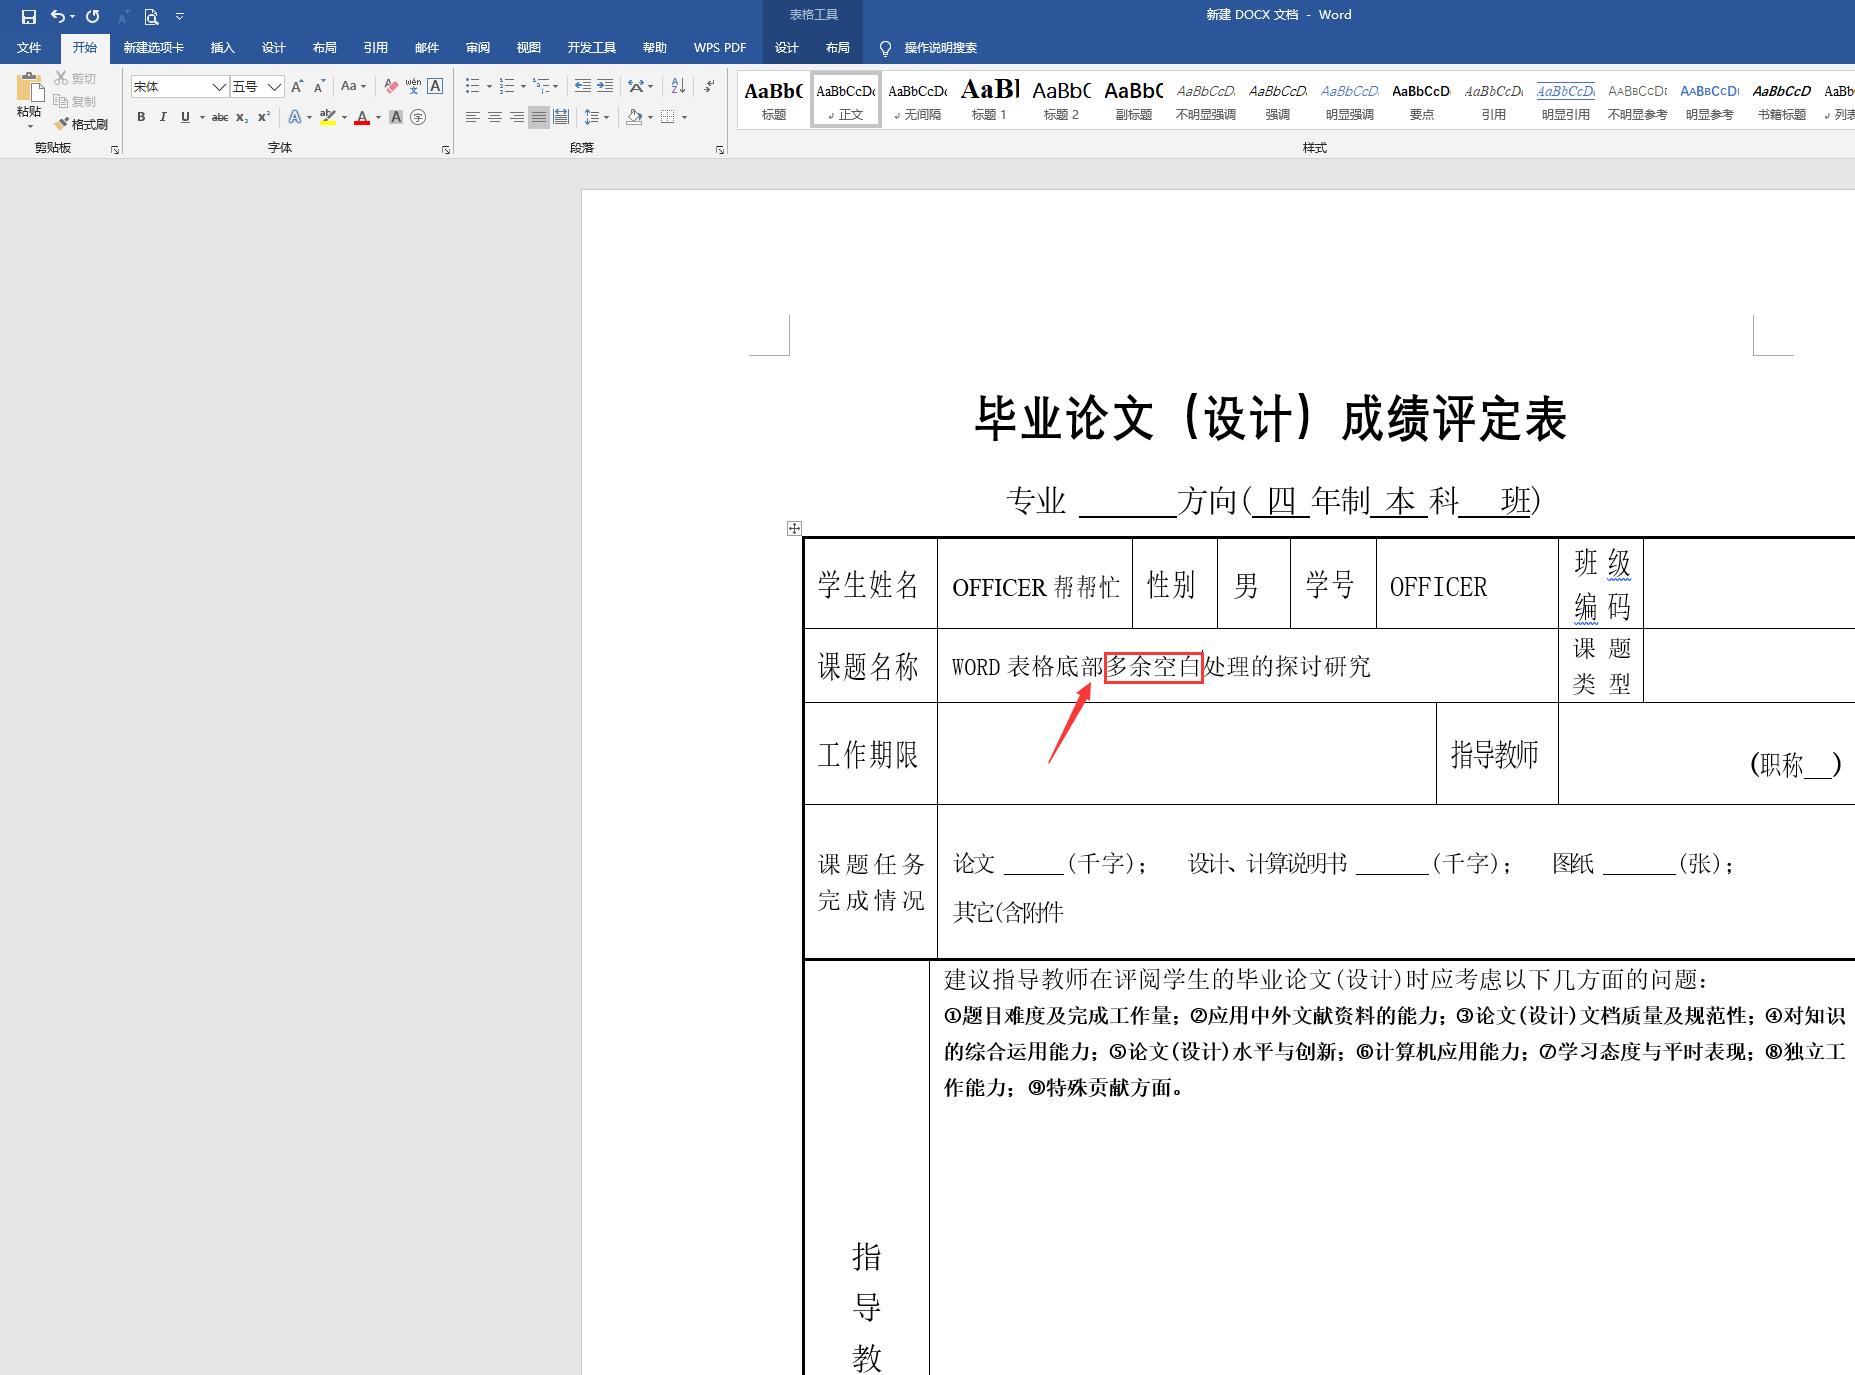
Task: Click the strikethrough icon
Action: tap(219, 117)
